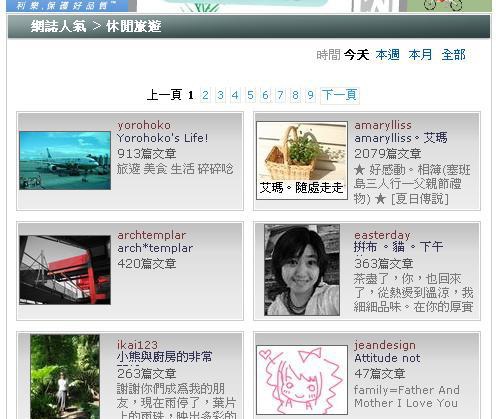Open Attitude not blog title
496x419 pixels.
click(x=387, y=358)
